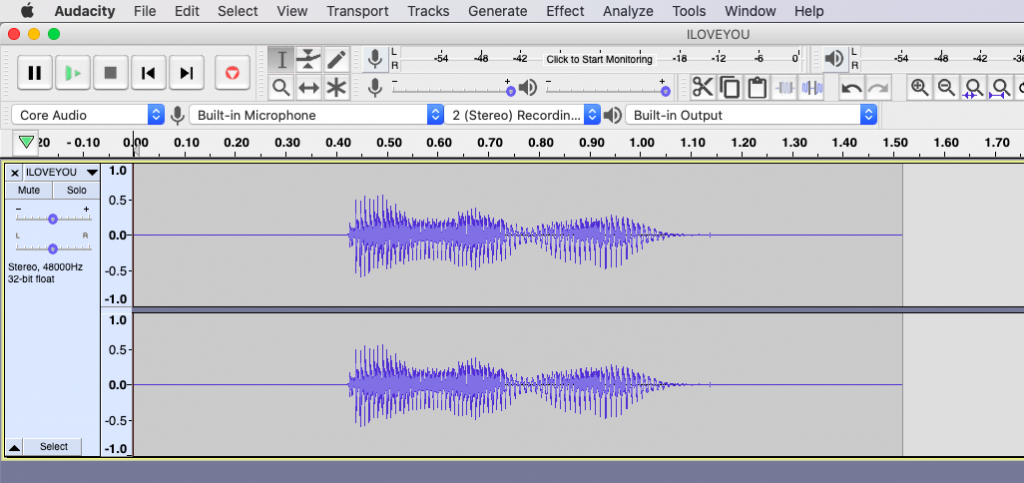Open the Analyze menu
The height and width of the screenshot is (483, 1024).
628,11
